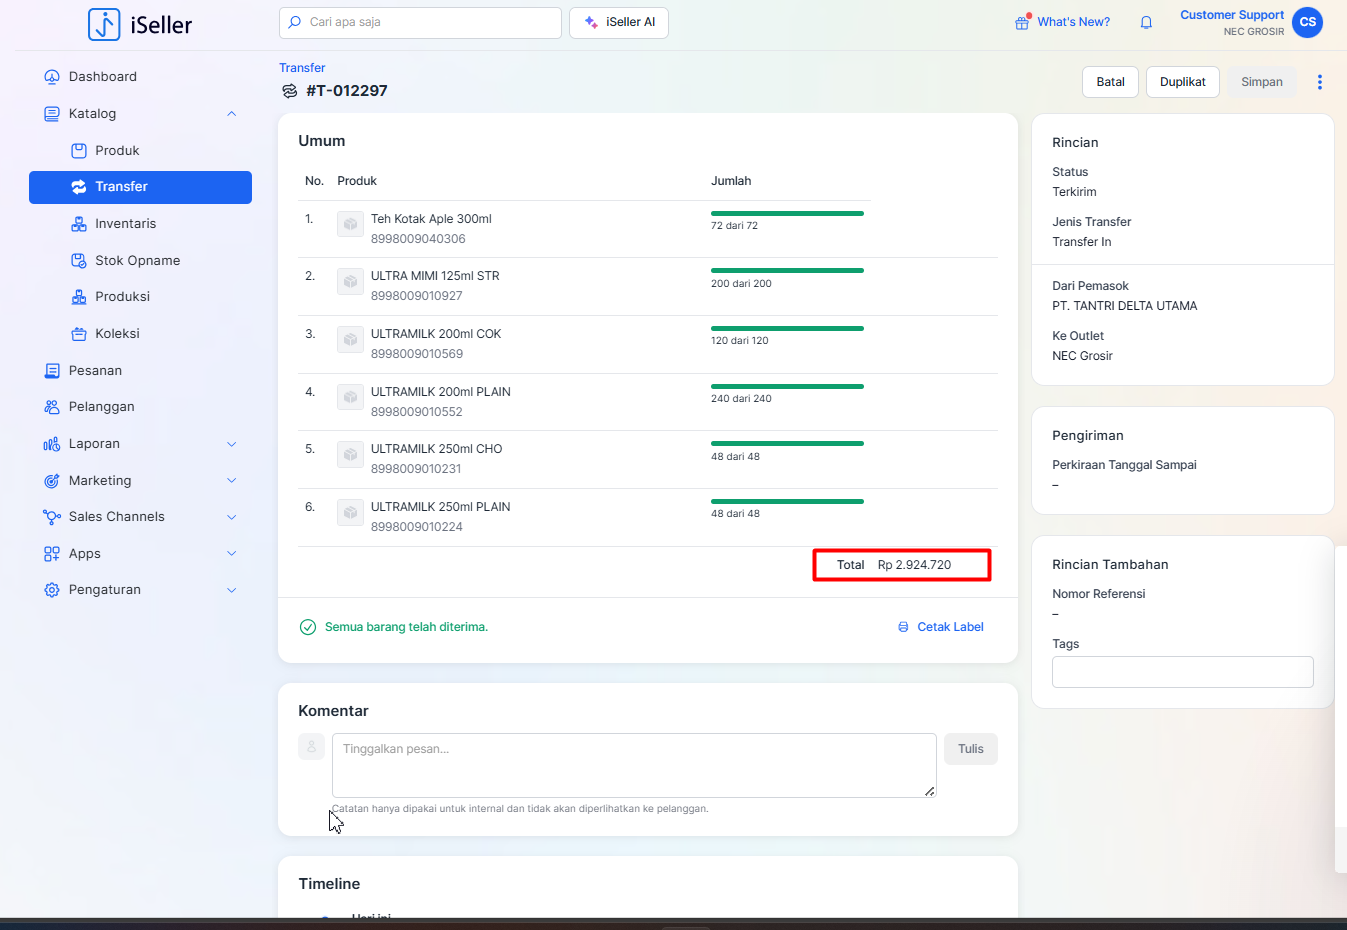Screen dimensions: 1347x930
Task: Click the Produk box icon
Action: (79, 151)
